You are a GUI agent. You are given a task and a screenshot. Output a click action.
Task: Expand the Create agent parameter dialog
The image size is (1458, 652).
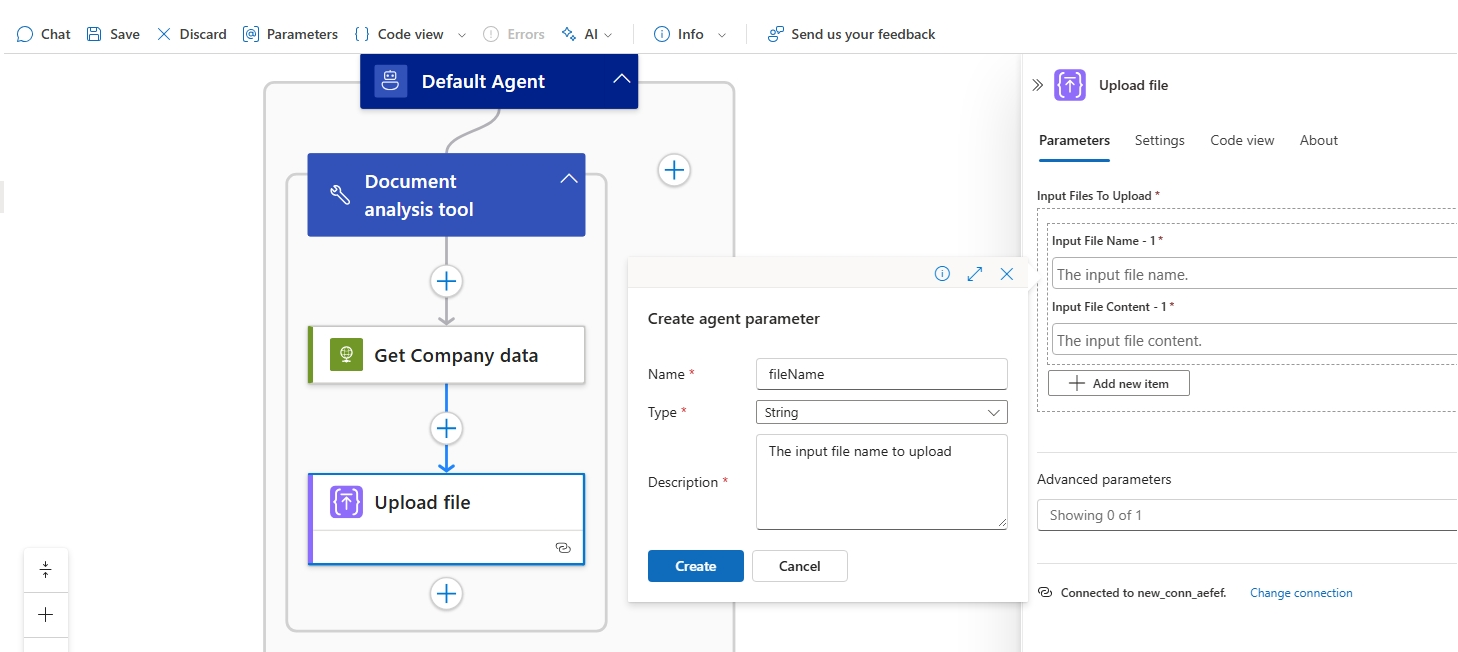[974, 273]
